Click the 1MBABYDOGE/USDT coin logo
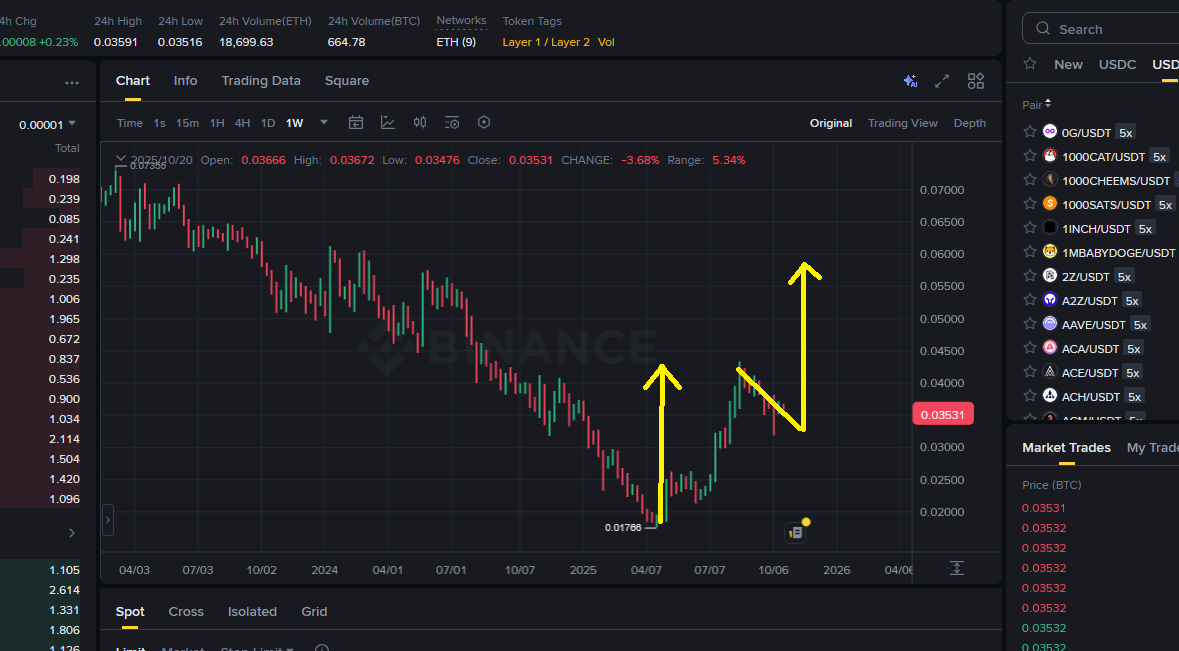The width and height of the screenshot is (1179, 651). (x=1050, y=252)
